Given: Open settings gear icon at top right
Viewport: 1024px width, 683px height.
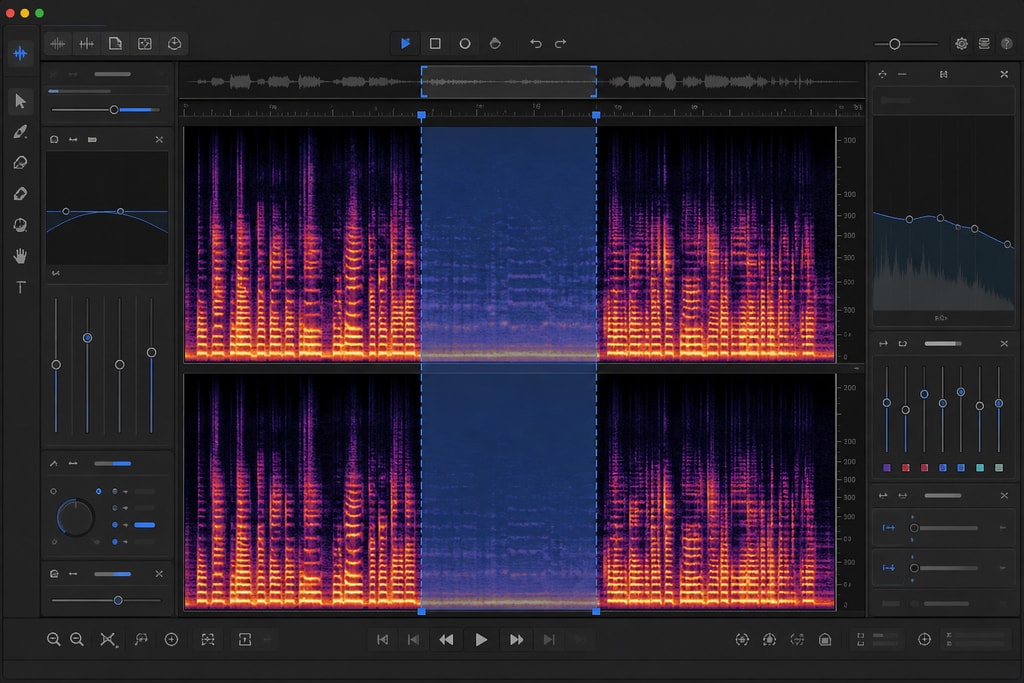Looking at the screenshot, I should pyautogui.click(x=961, y=44).
